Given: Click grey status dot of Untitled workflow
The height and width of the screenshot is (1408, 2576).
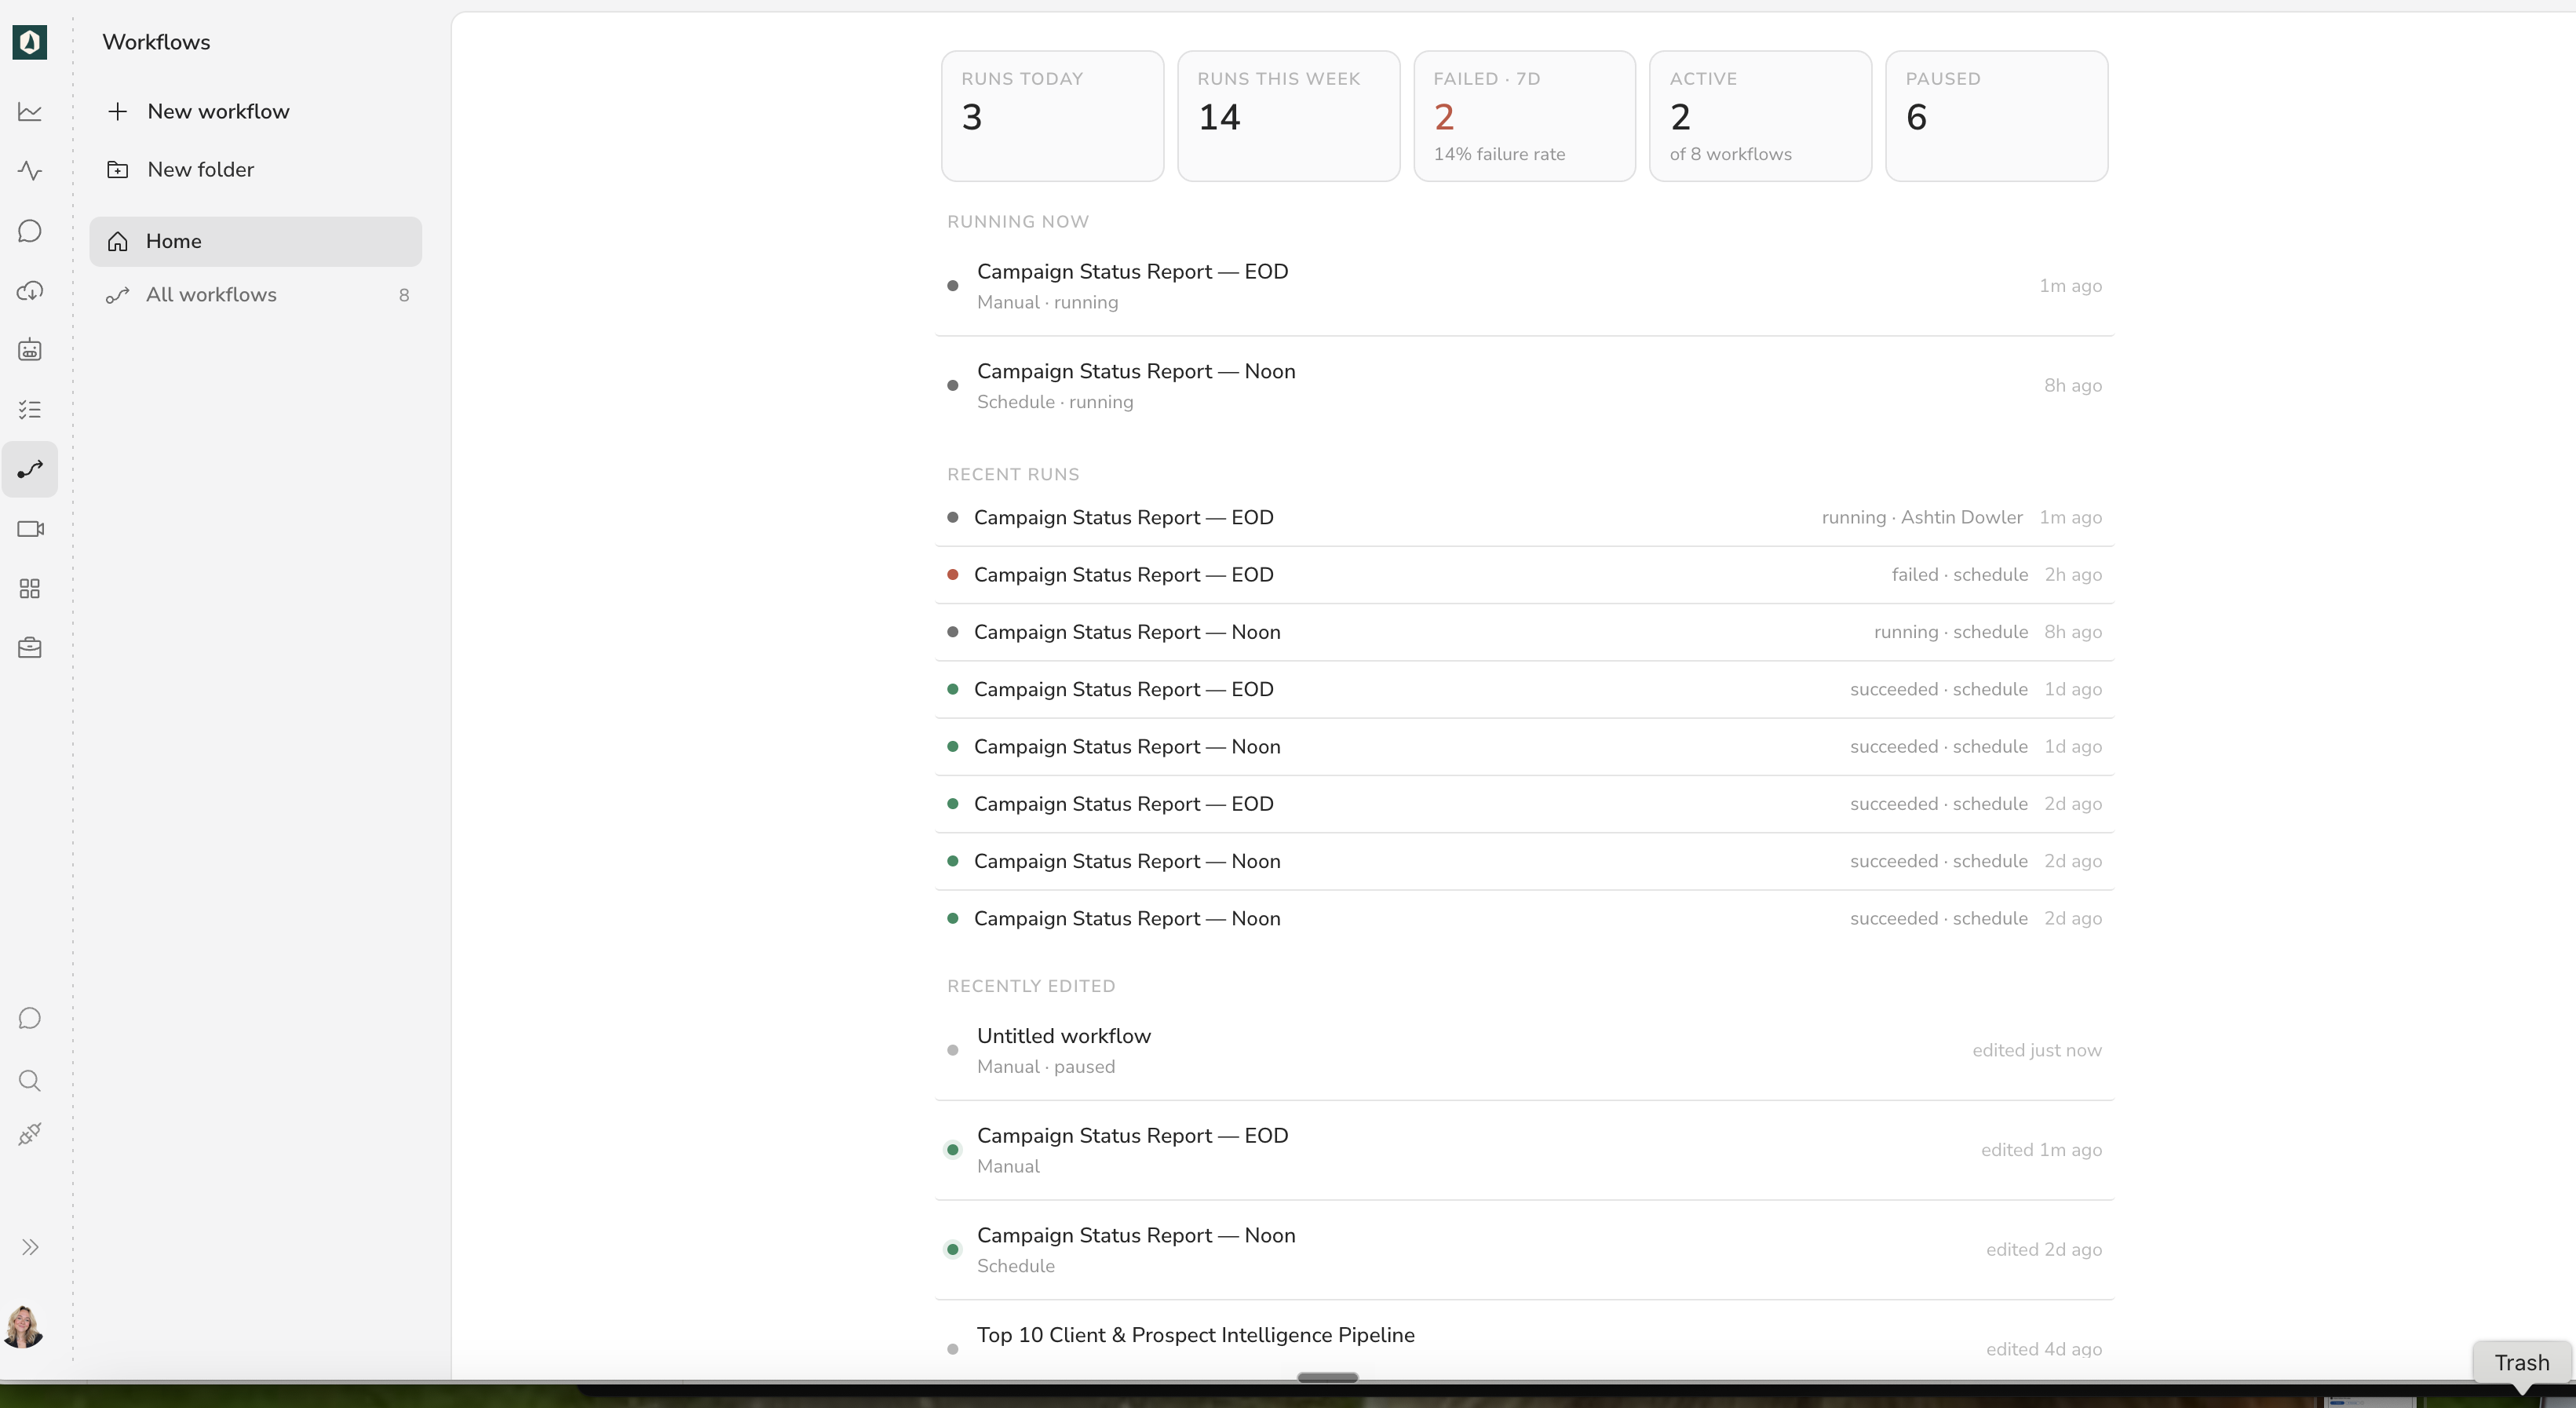Looking at the screenshot, I should pos(953,1050).
